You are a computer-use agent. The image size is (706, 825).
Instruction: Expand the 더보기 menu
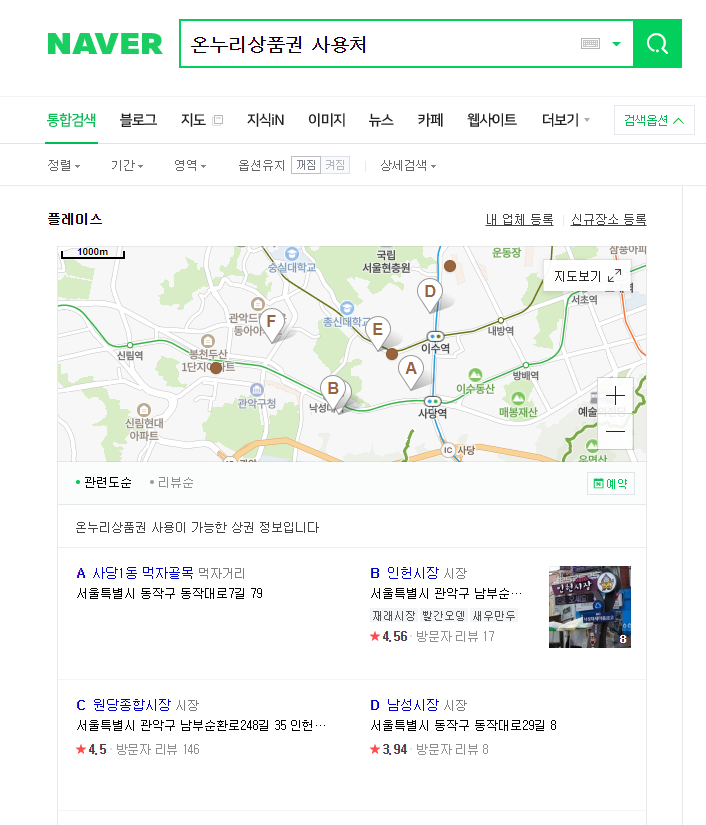click(566, 120)
